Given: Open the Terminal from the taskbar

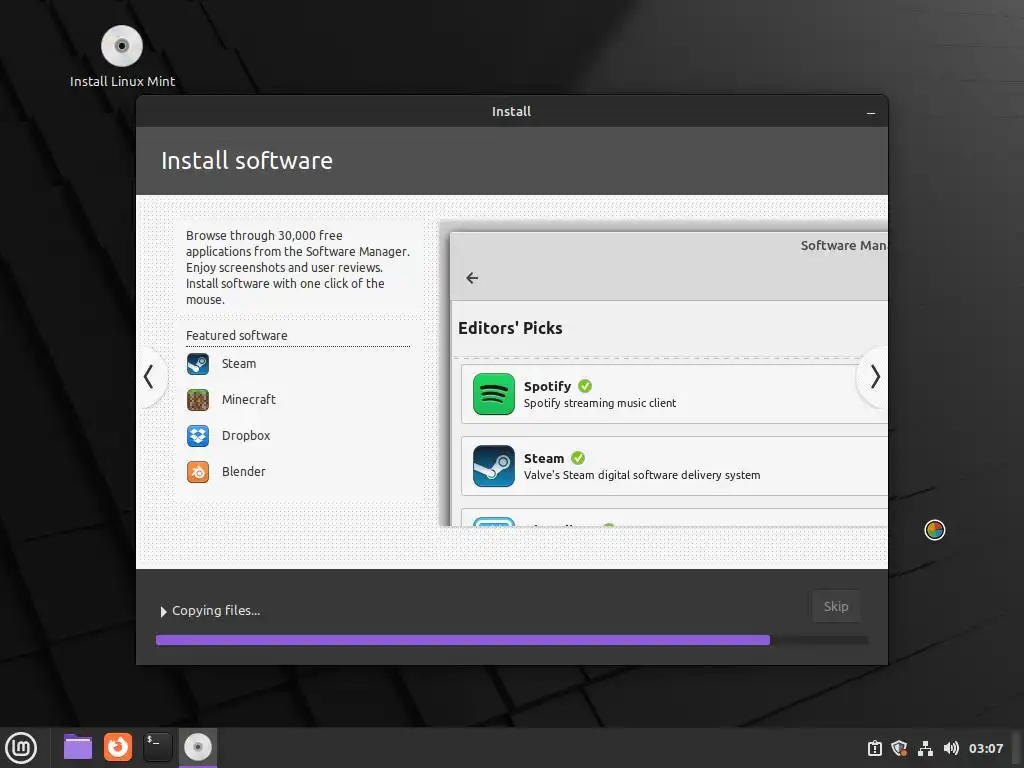Looking at the screenshot, I should [157, 747].
